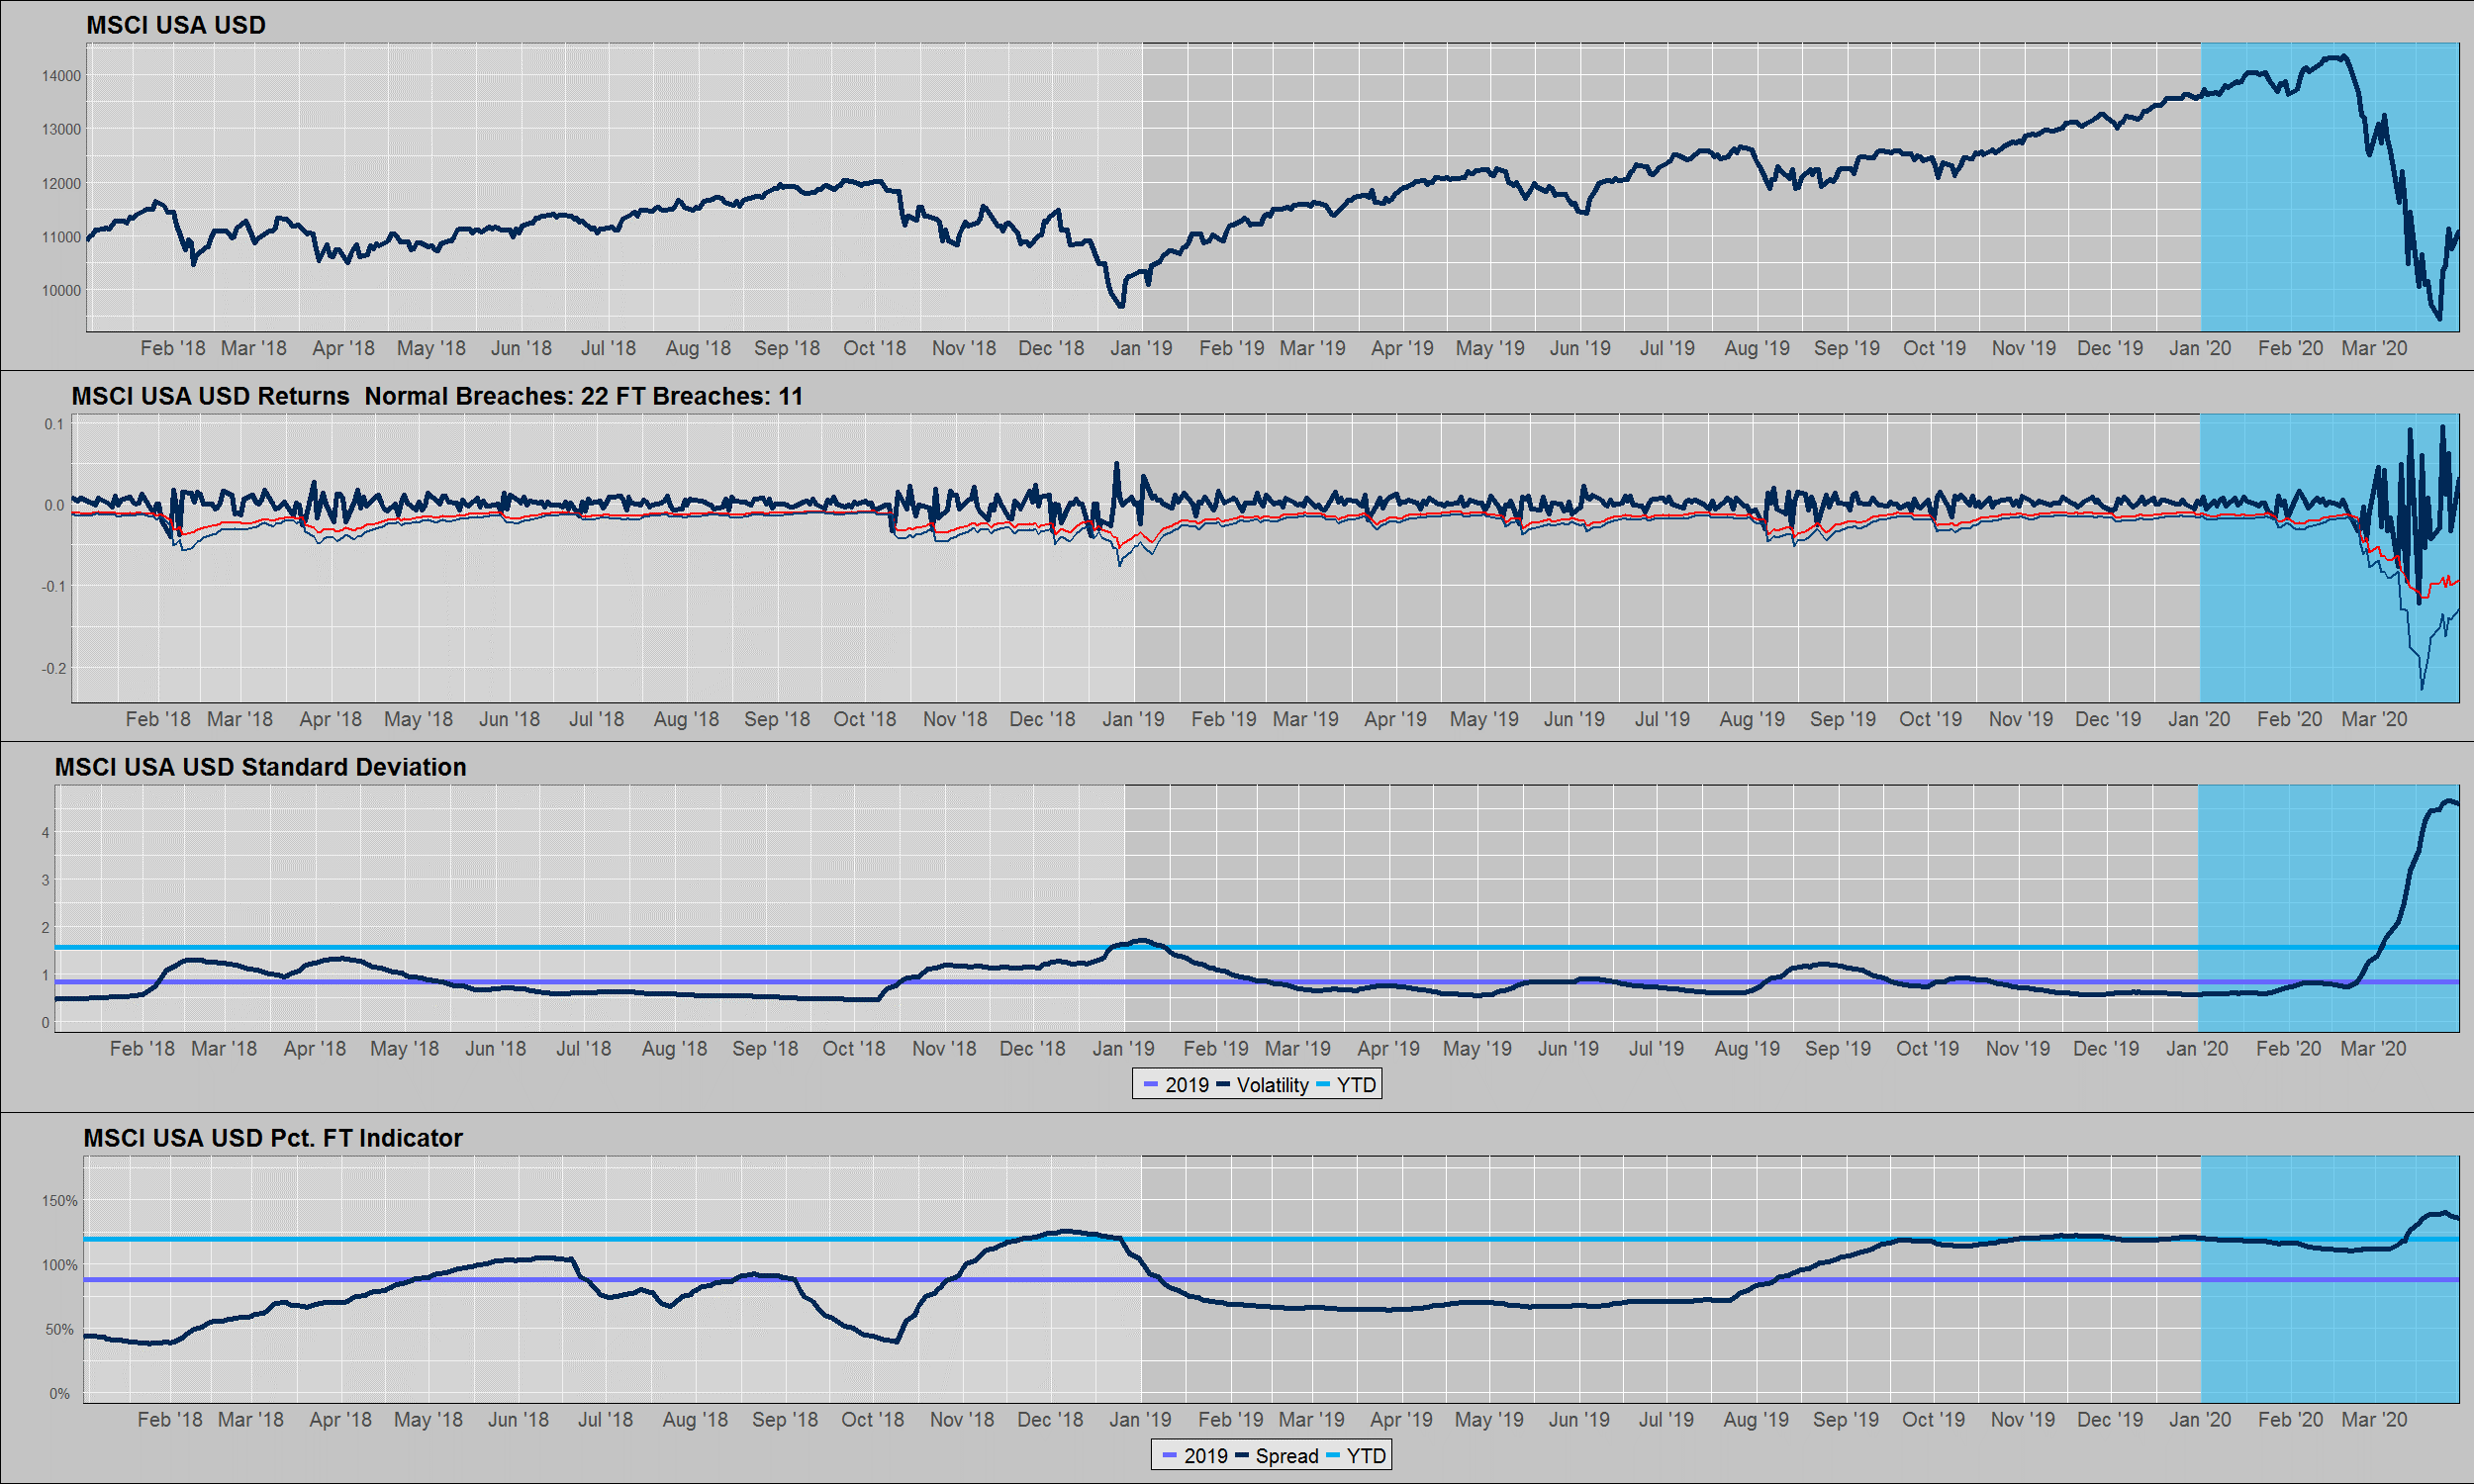This screenshot has height=1484, width=2474.
Task: Click the 3 y-axis label on Standard Deviation chart
Action: pyautogui.click(x=45, y=880)
